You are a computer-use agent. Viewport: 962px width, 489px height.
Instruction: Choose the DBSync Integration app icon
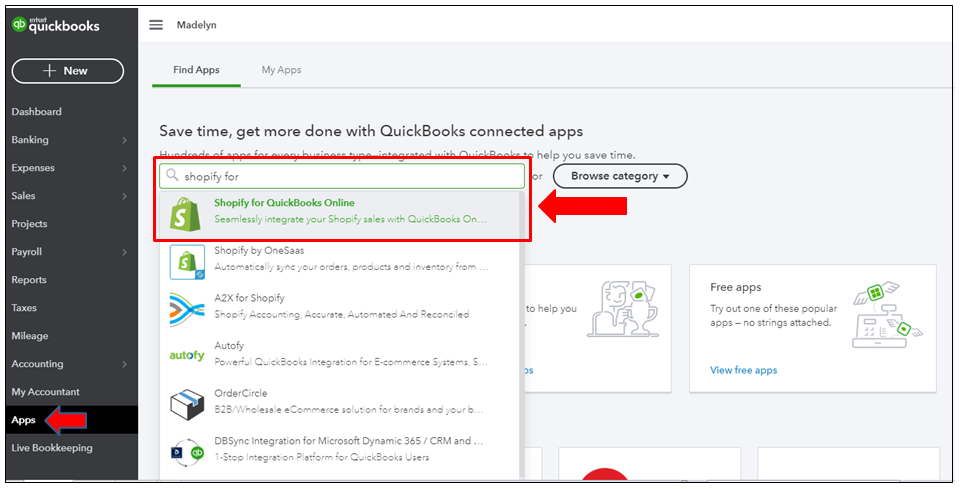tap(187, 450)
